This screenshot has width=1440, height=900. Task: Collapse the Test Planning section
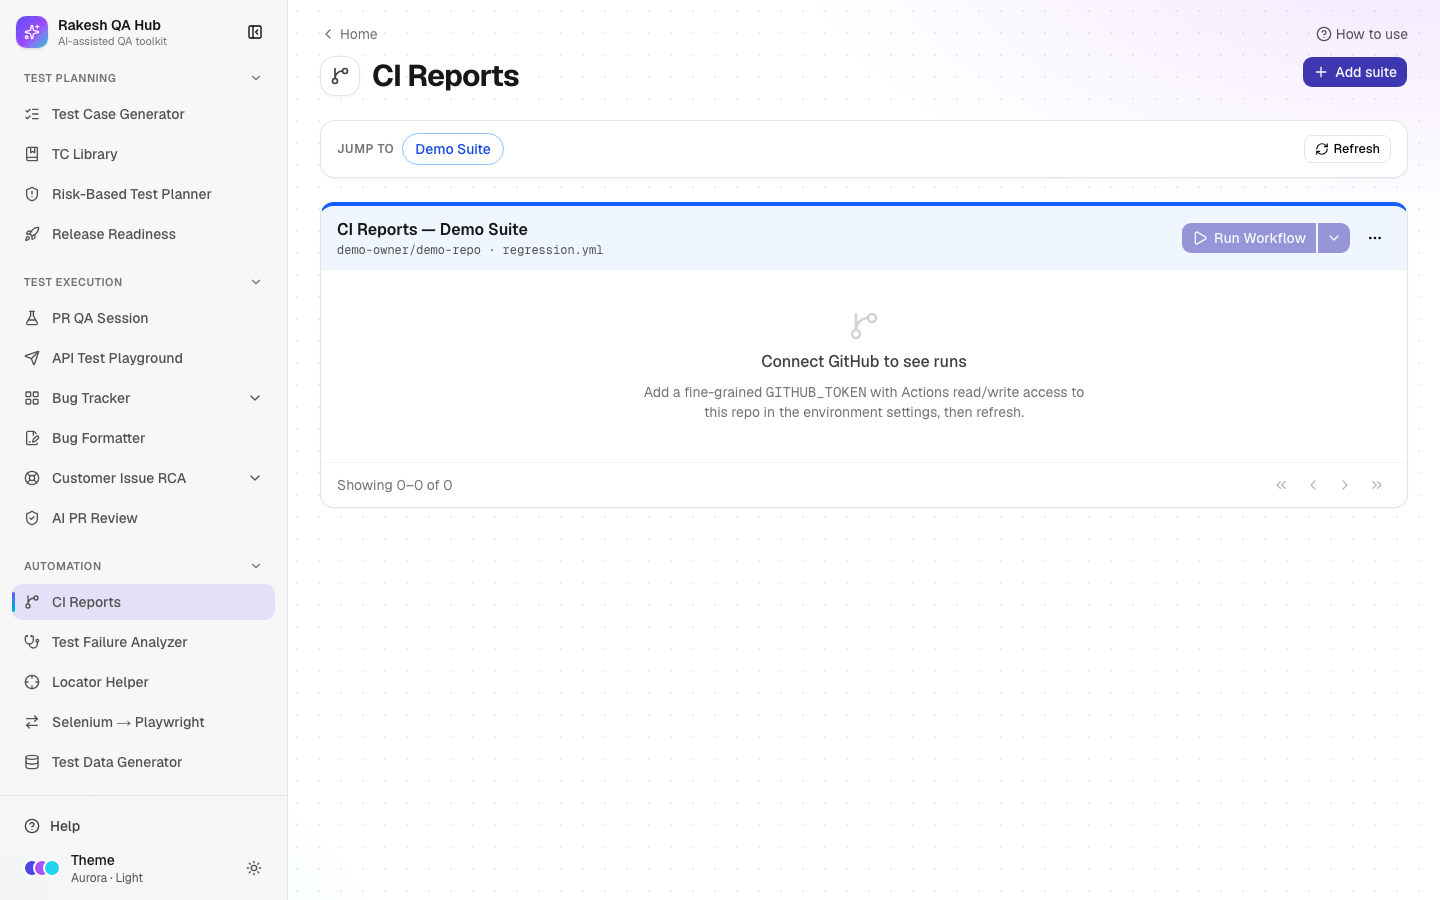(x=256, y=78)
